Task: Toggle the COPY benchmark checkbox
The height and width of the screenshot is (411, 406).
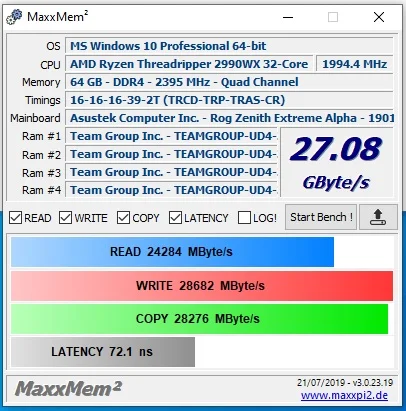Action: [123, 218]
